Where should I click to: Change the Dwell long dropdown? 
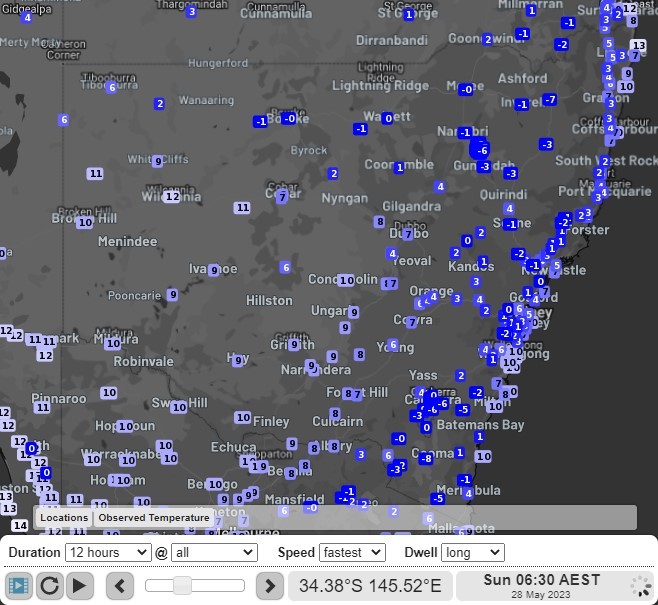470,552
